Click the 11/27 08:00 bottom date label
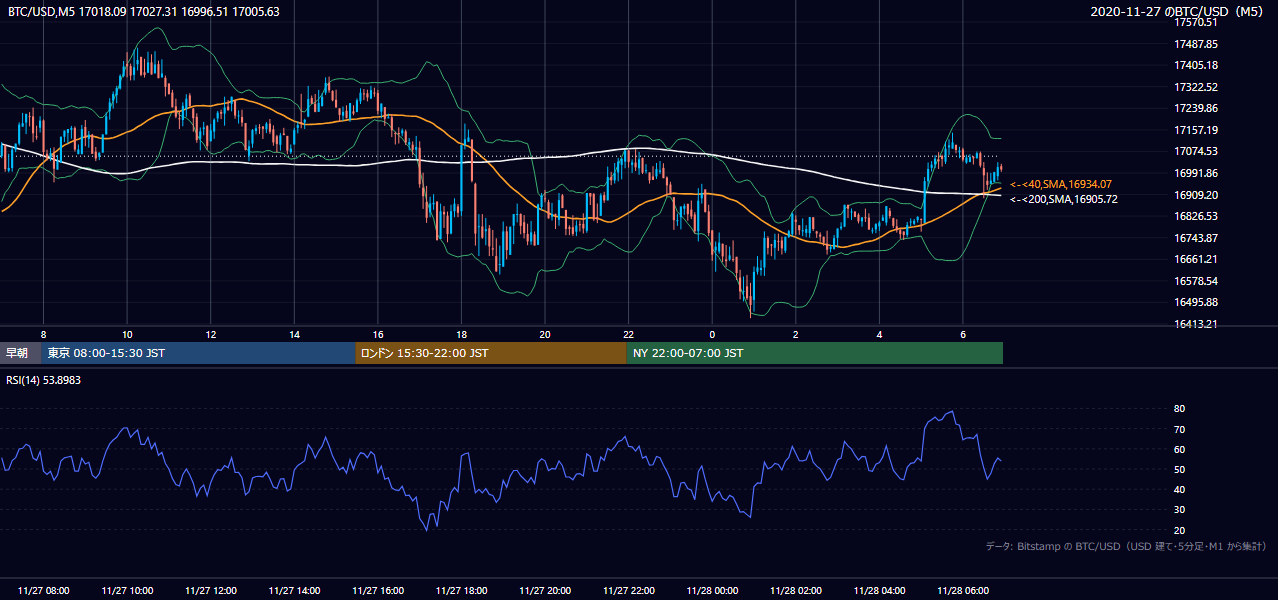Viewport: 1278px width, 600px height. coord(43,590)
